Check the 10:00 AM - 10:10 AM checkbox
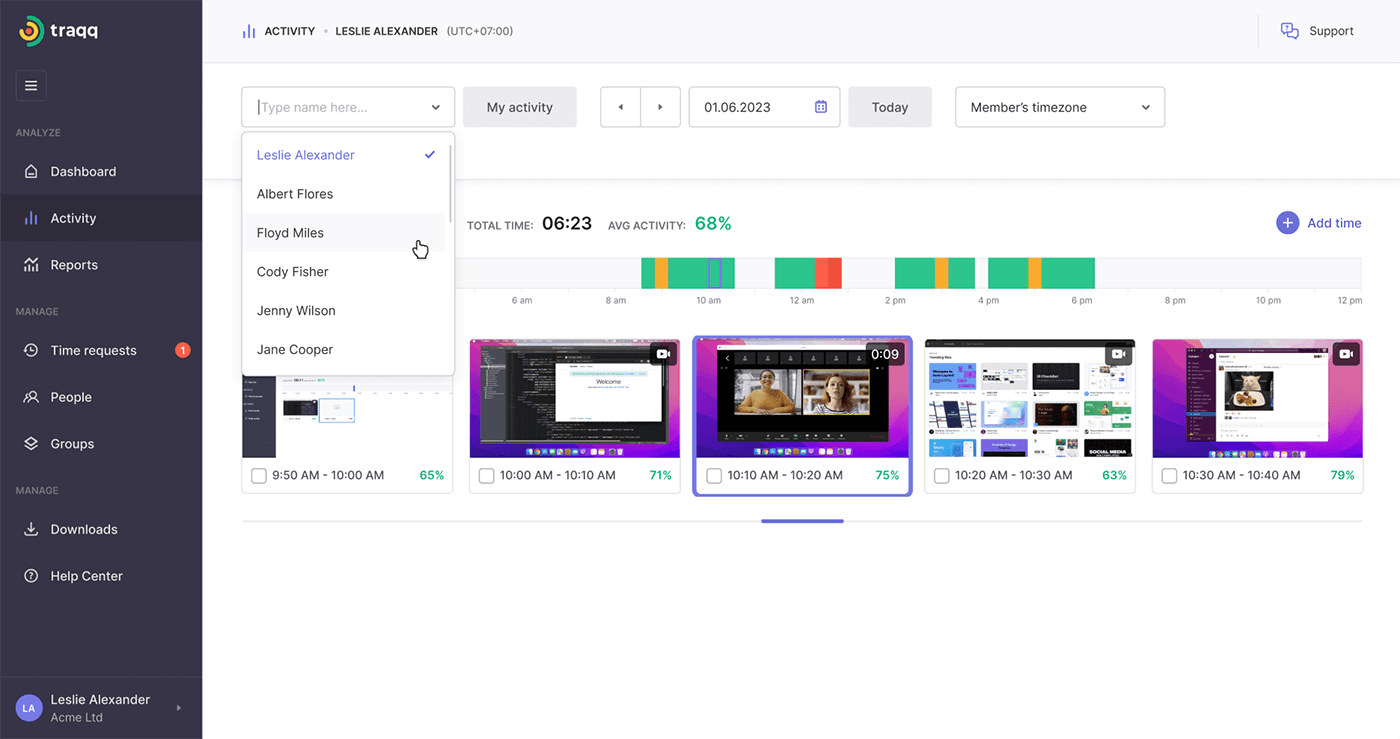The height and width of the screenshot is (739, 1400). [486, 476]
